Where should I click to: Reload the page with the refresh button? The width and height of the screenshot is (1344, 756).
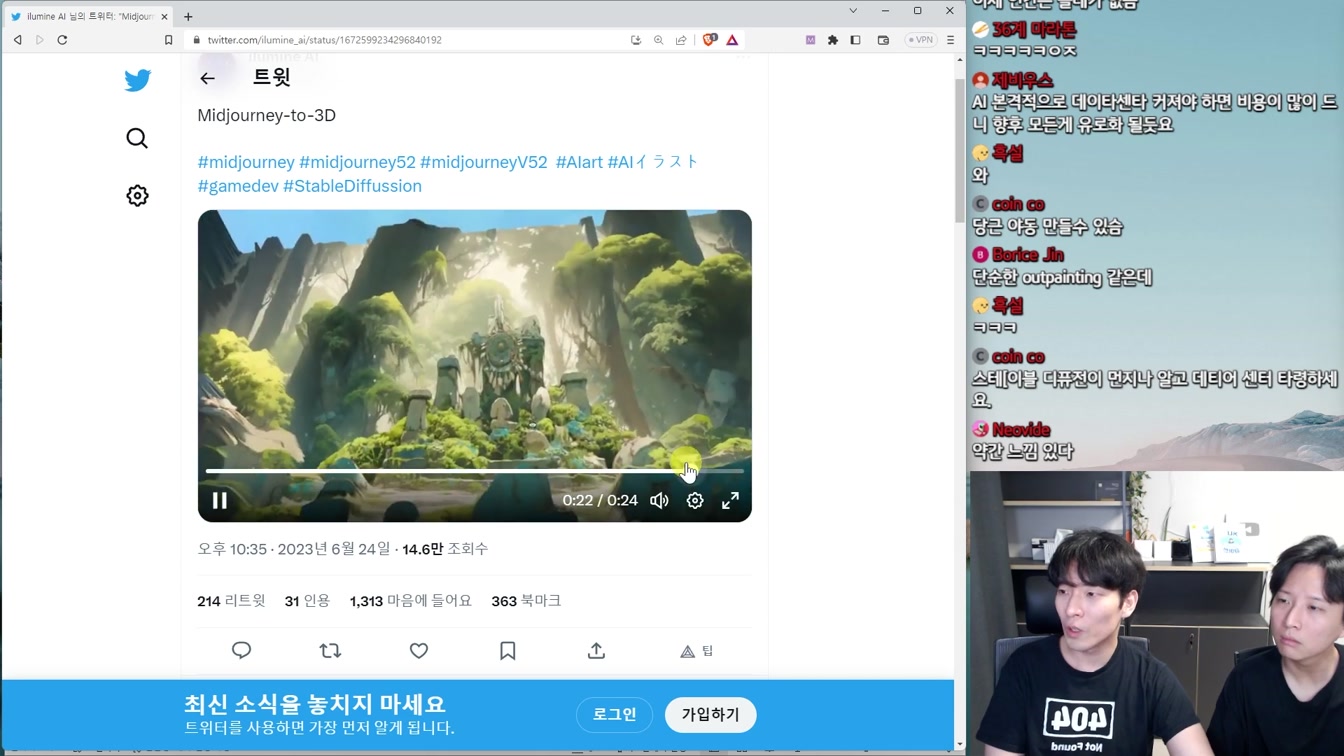click(62, 40)
